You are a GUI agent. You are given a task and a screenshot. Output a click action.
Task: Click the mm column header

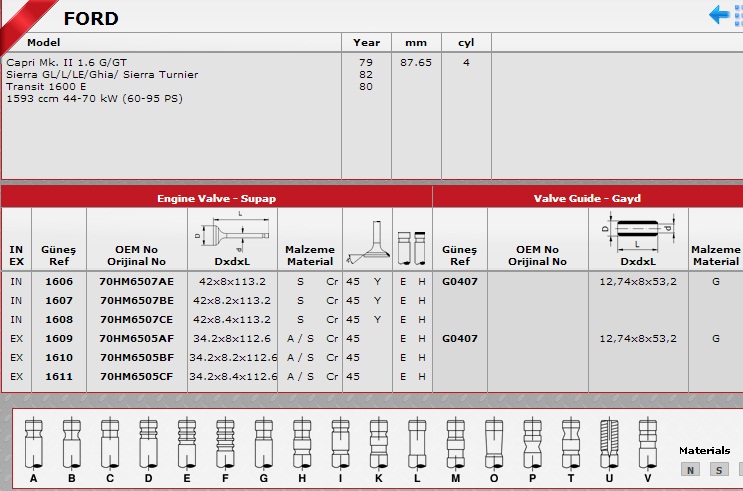pos(416,43)
